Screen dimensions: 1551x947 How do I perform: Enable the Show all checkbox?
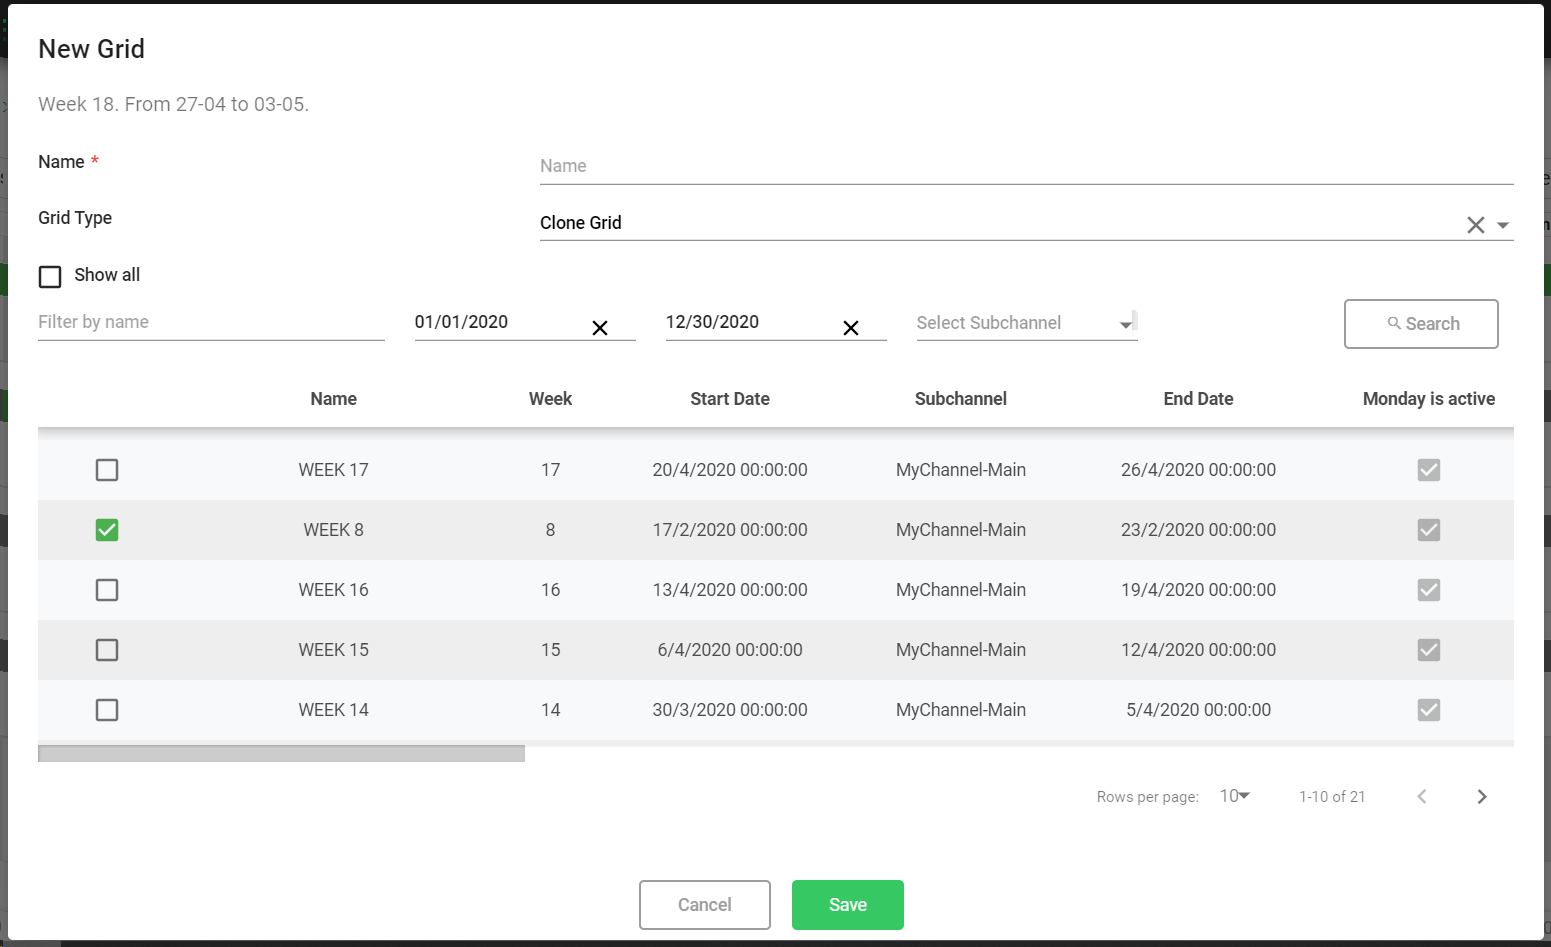(x=50, y=276)
